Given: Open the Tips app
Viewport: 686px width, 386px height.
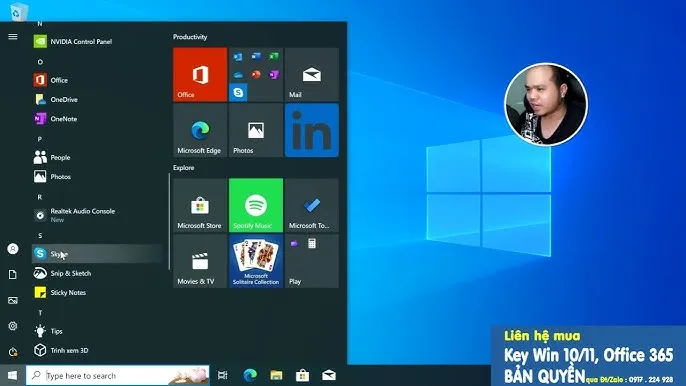Looking at the screenshot, I should [x=97, y=331].
